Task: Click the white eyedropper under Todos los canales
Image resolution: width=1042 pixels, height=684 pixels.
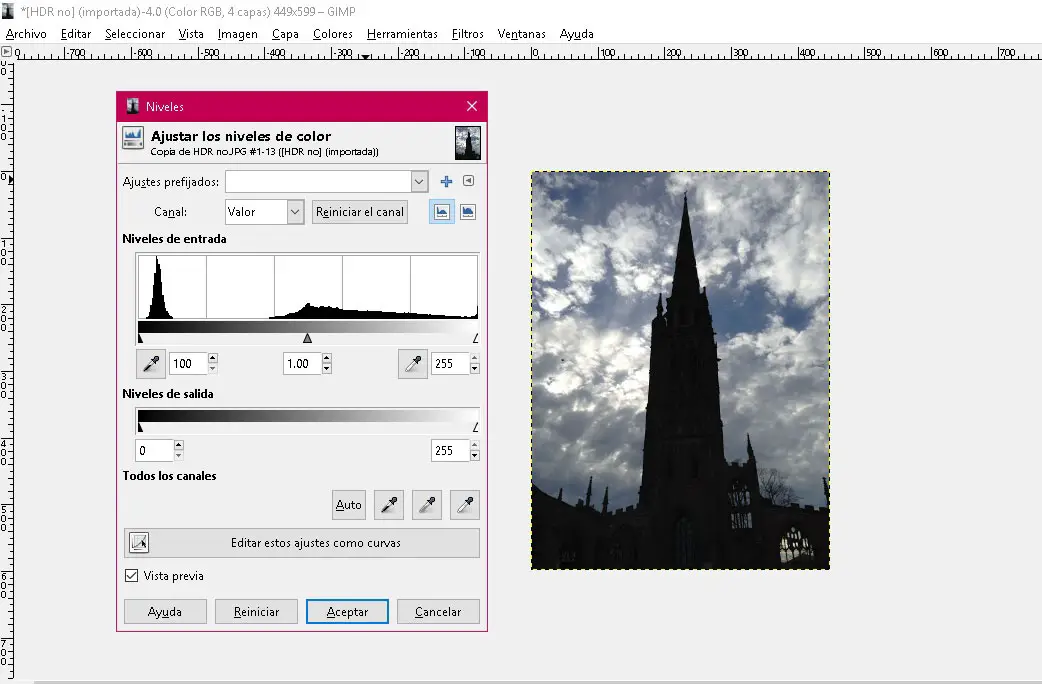Action: (464, 505)
